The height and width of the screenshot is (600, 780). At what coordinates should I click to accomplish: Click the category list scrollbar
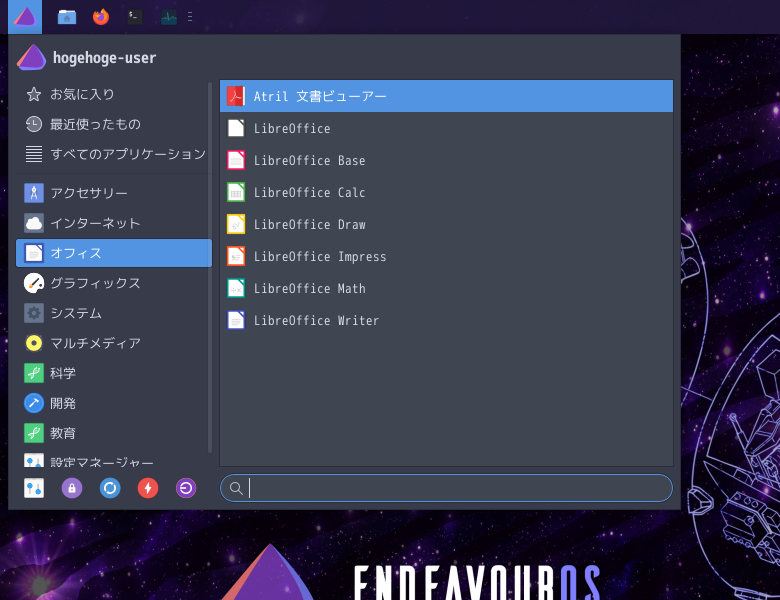pos(210,268)
